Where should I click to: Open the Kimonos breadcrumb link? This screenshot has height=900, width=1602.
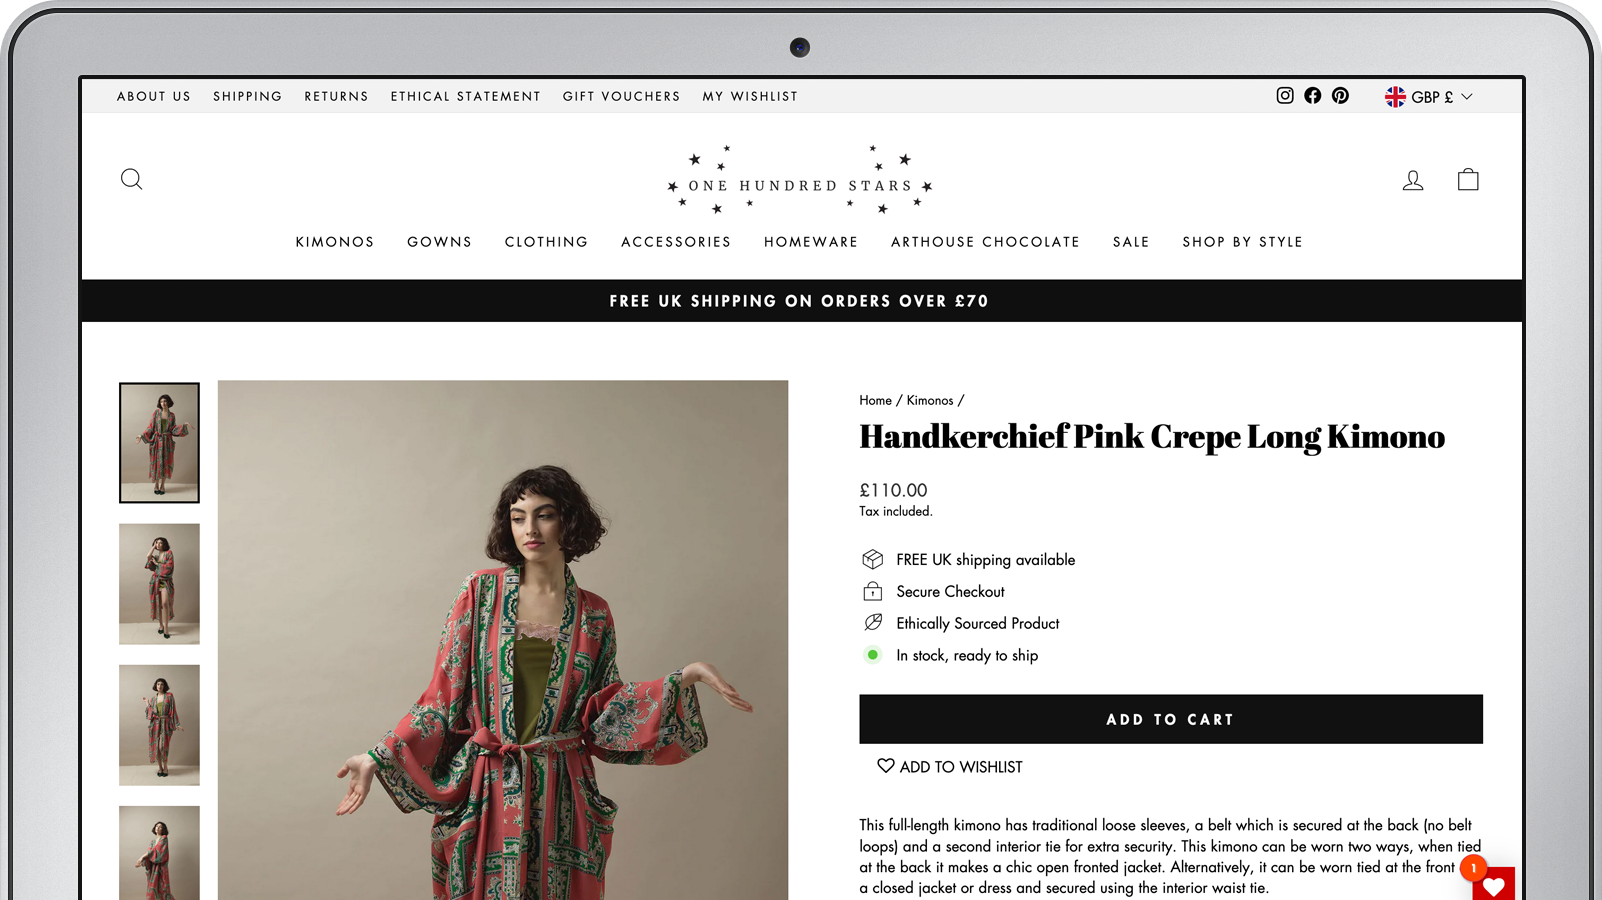(x=930, y=400)
